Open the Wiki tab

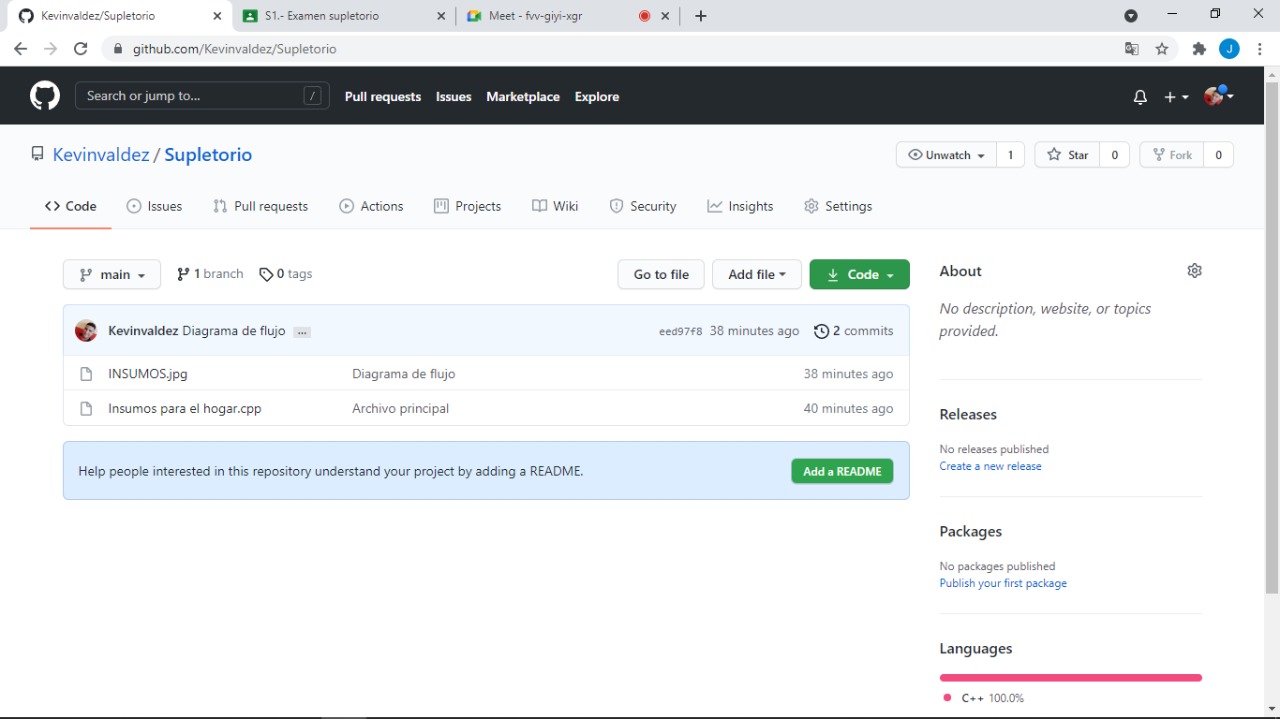pyautogui.click(x=555, y=206)
